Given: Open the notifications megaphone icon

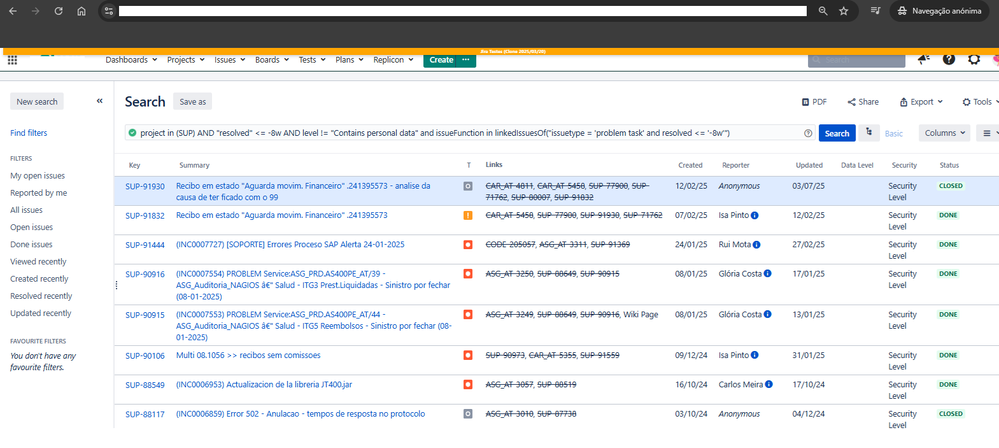Looking at the screenshot, I should (923, 59).
